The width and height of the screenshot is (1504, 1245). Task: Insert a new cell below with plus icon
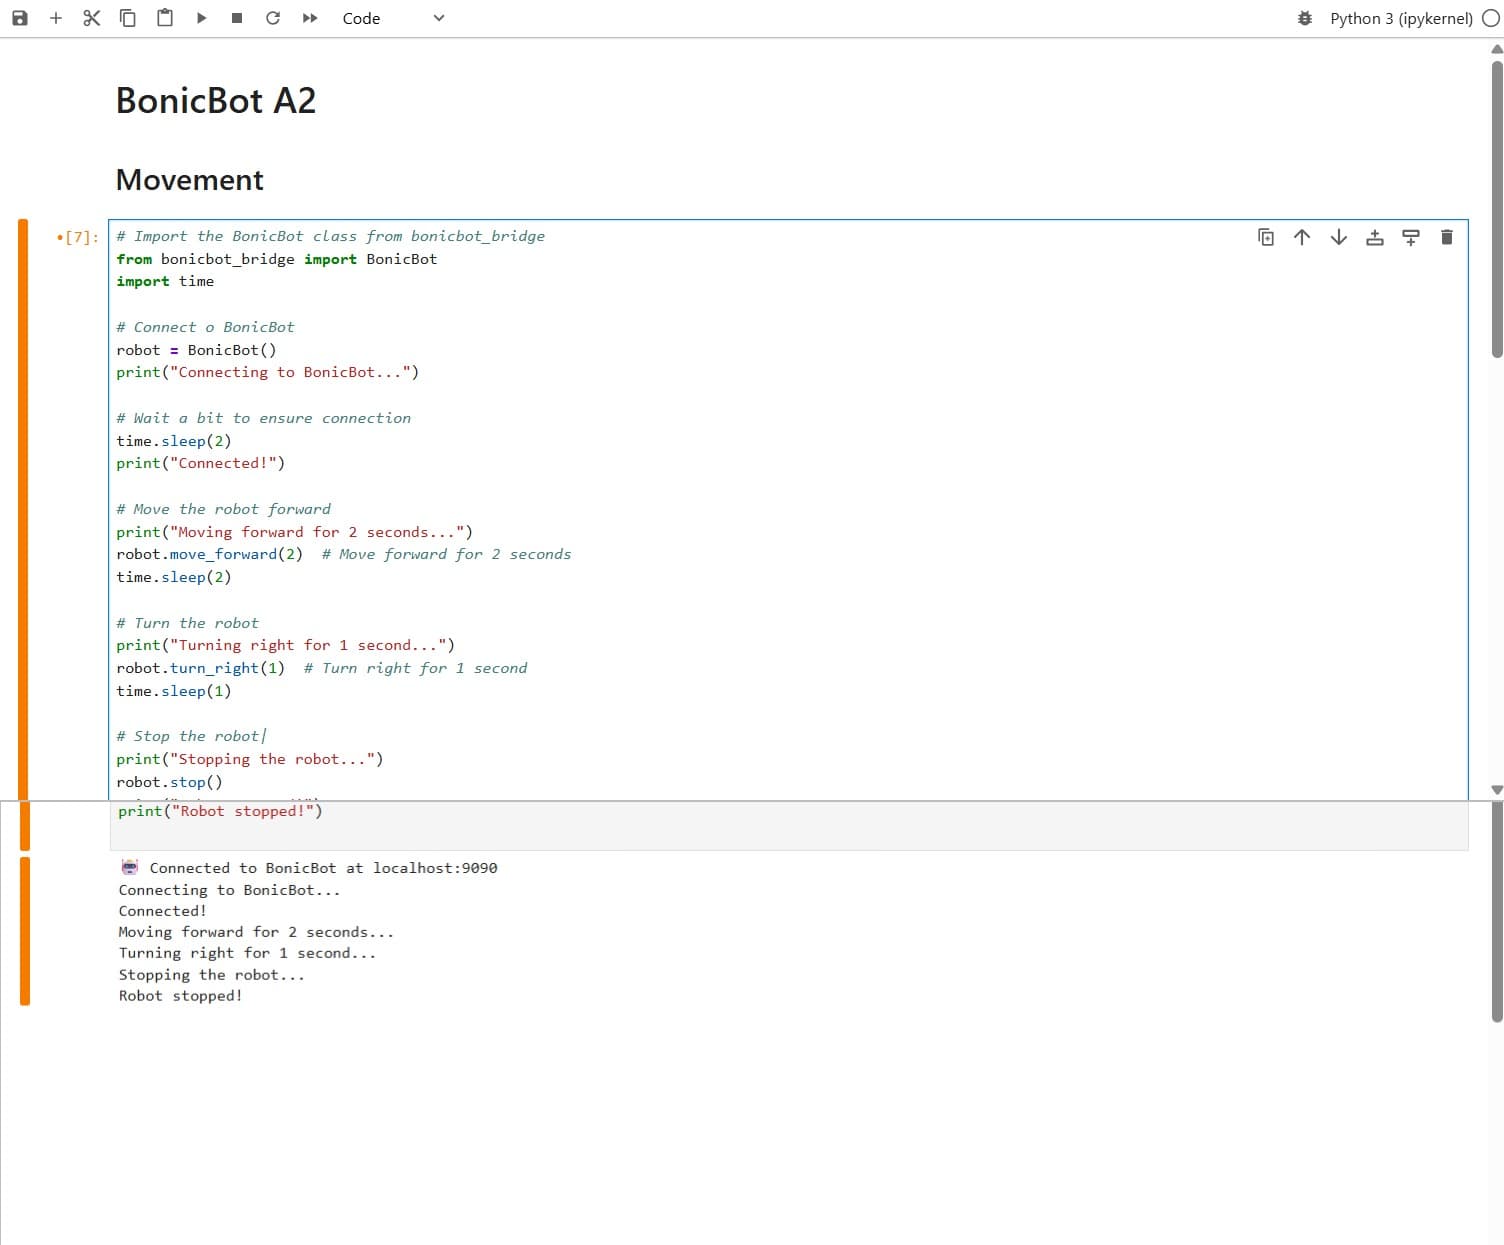(x=56, y=17)
